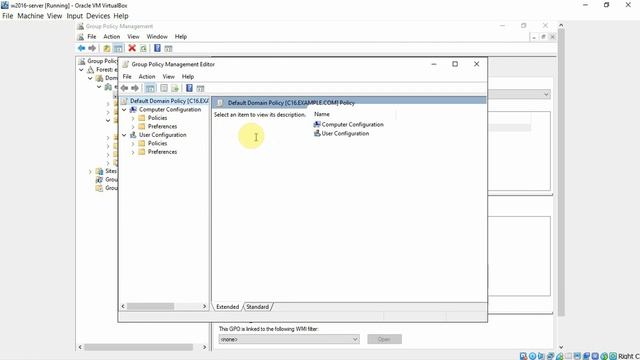Click Refresh icon in Group Policy Management toolbar
640x360 pixels.
click(x=143, y=49)
